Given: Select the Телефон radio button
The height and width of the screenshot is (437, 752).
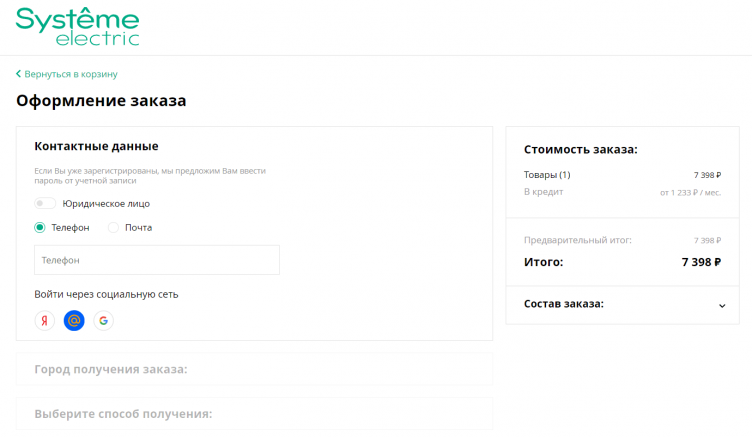Looking at the screenshot, I should point(40,227).
